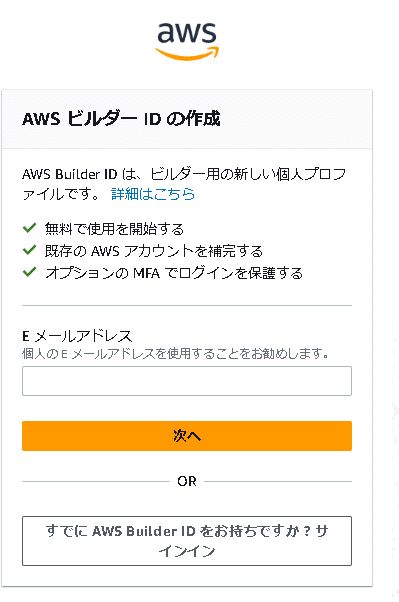Open the 詳細はこちら link
Viewport: 399px width, 602px height.
tap(153, 194)
